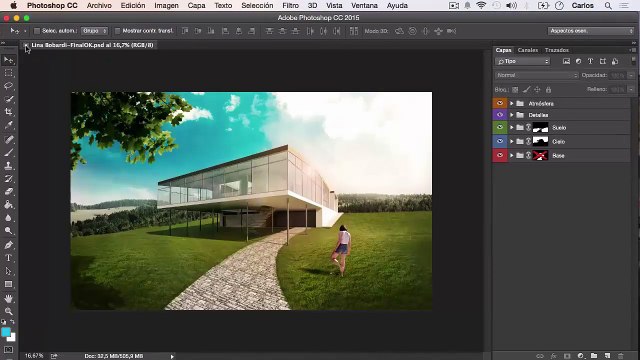Select the Eraser tool
The width and height of the screenshot is (640, 360).
pos(9,192)
